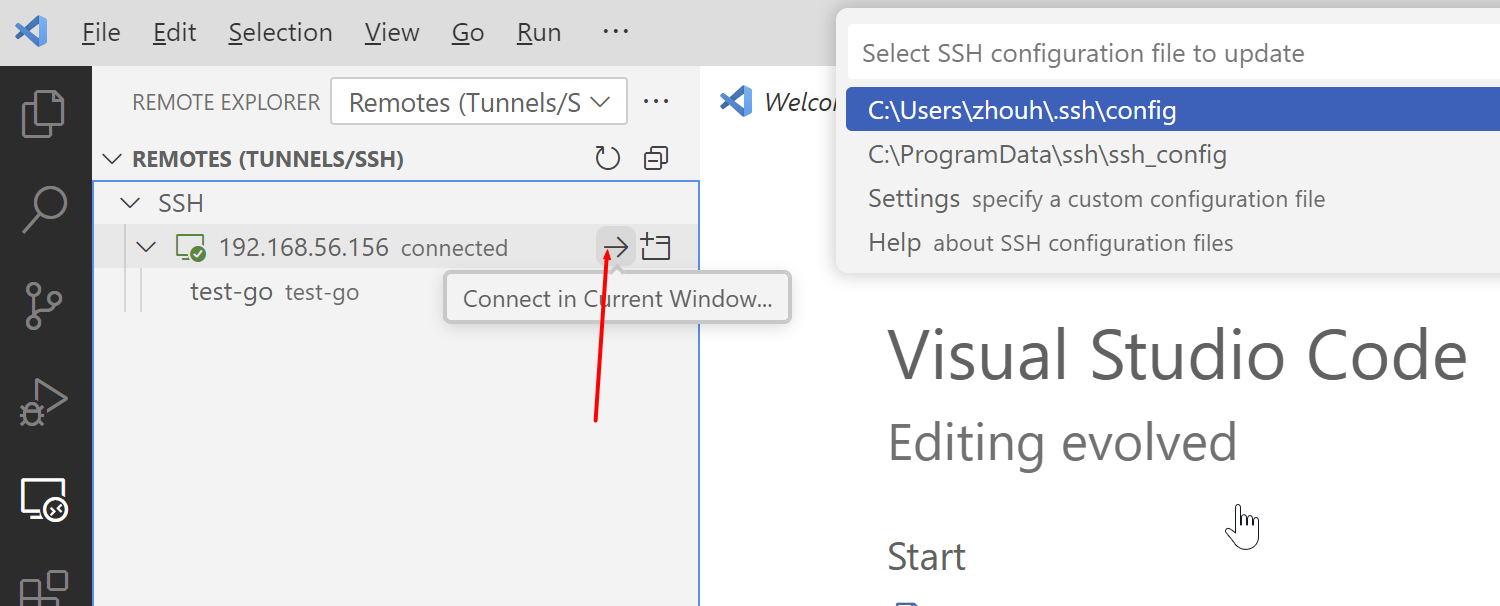Choose C:\ProgramData\ssh\ssh_config option
Screen dimensions: 1500x606
click(1173, 155)
